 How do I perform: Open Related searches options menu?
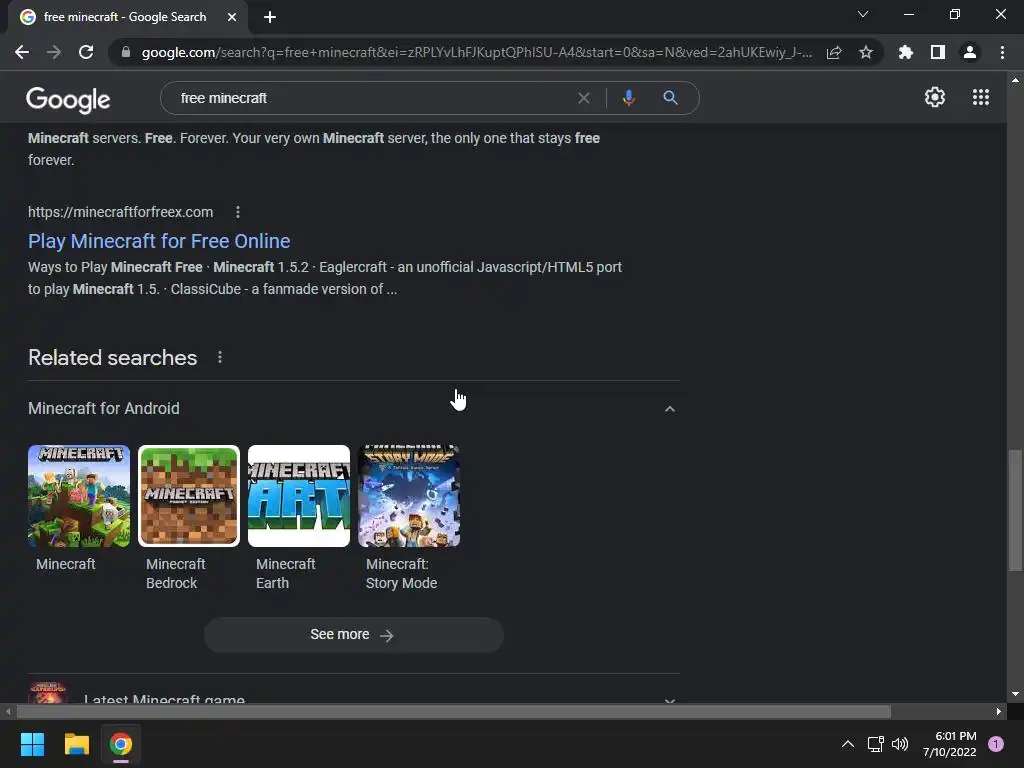click(220, 357)
